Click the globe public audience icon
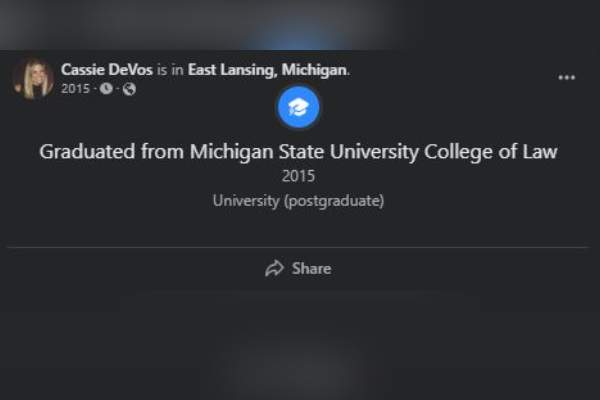The height and width of the screenshot is (400, 600). [129, 89]
